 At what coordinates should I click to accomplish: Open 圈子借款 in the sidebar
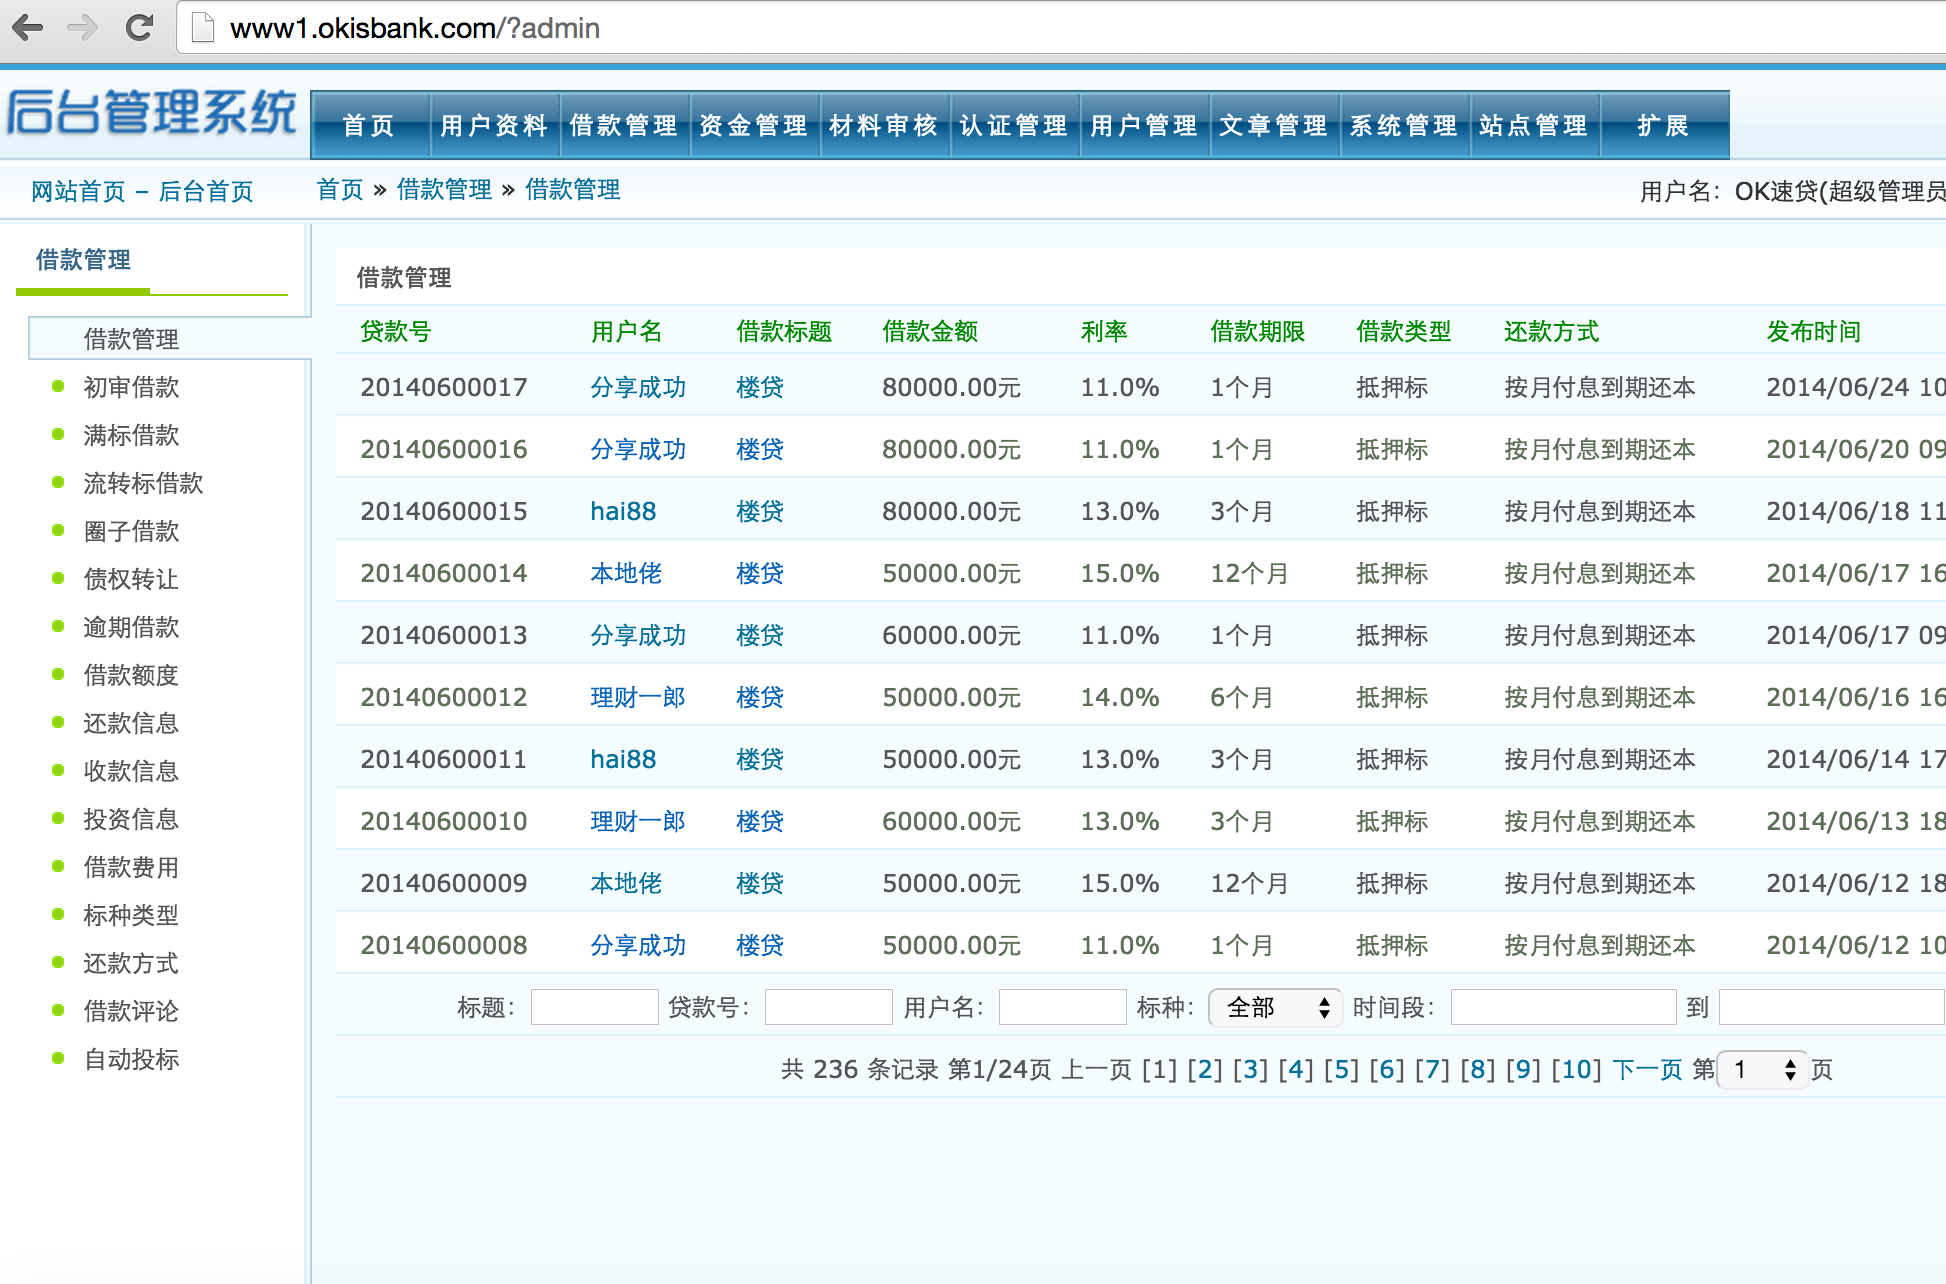[131, 531]
